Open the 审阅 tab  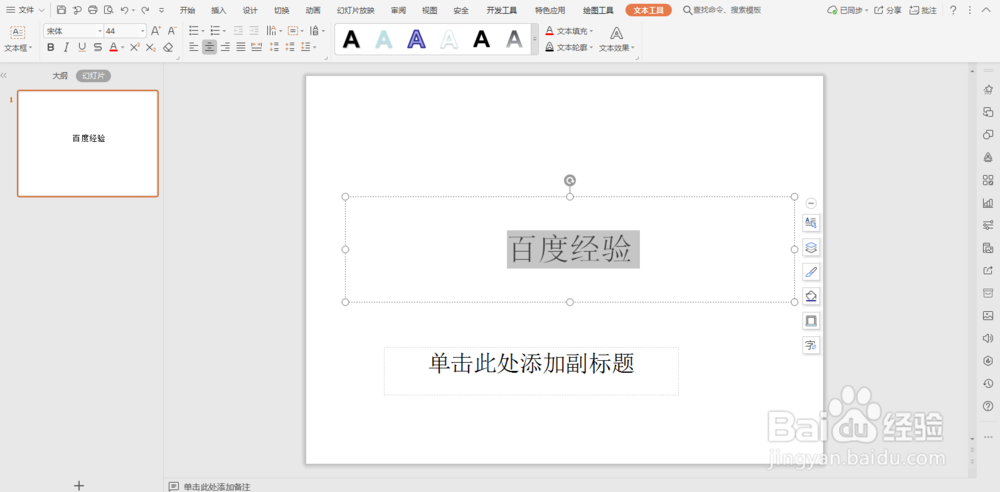(x=399, y=10)
